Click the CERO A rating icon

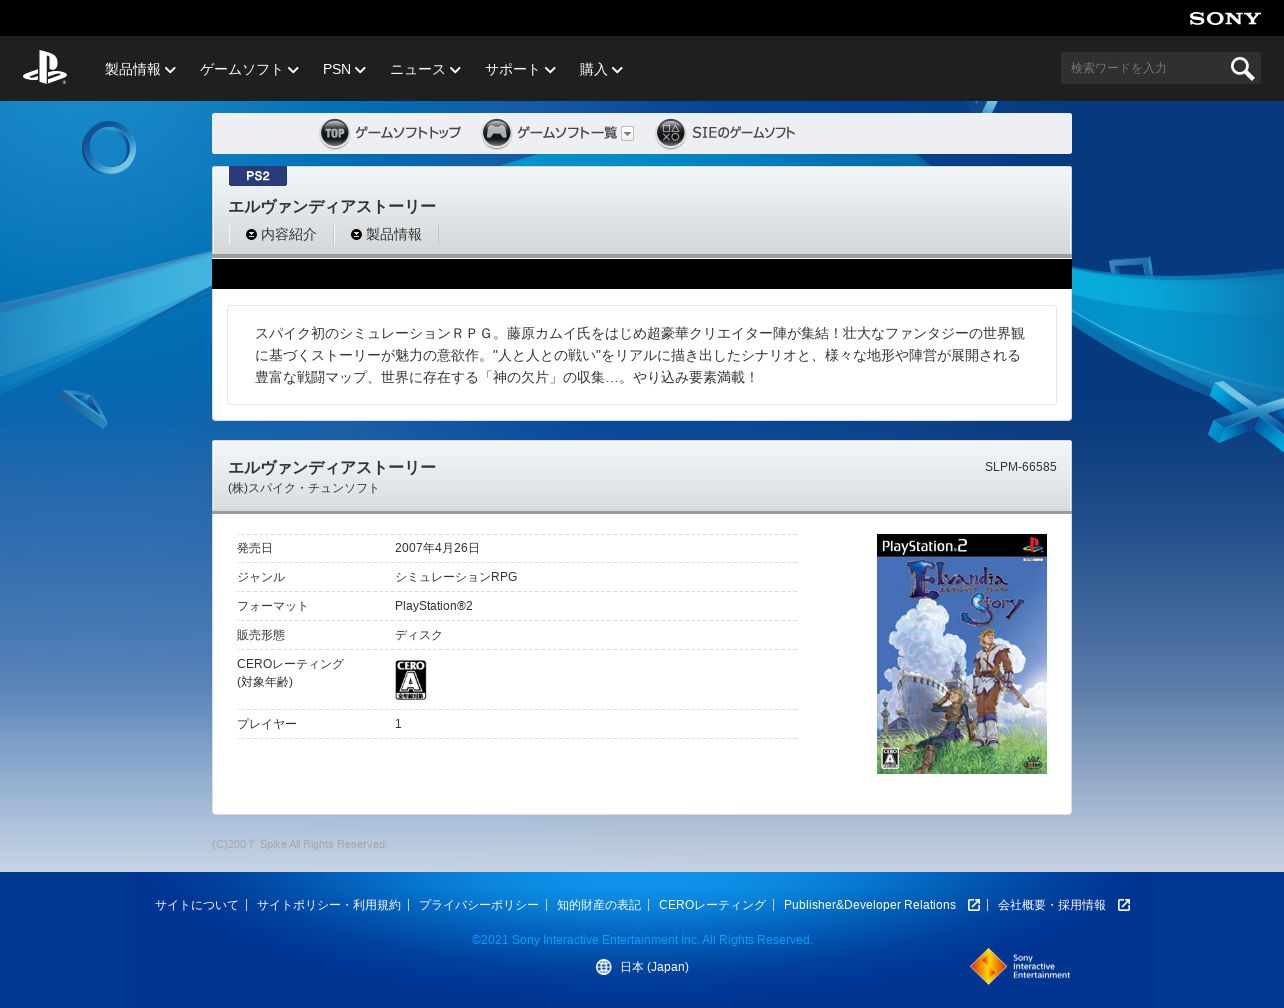pos(410,680)
